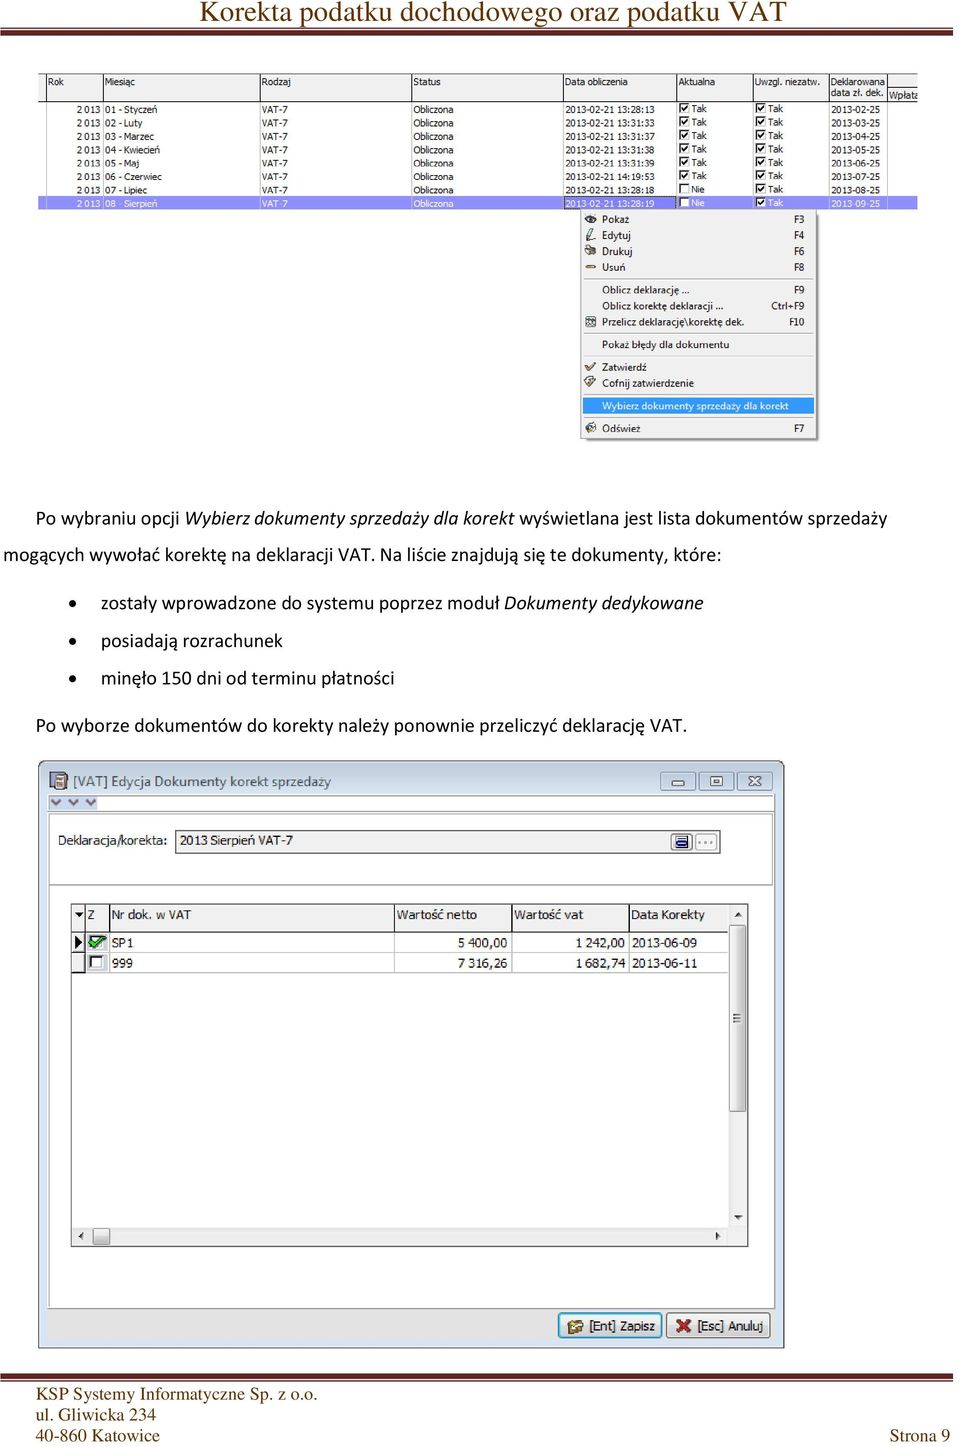Screen dimensions: 960x1447
Task: Toggle the Aktualna checkbox for 07 - Lipiec
Action: coord(684,189)
